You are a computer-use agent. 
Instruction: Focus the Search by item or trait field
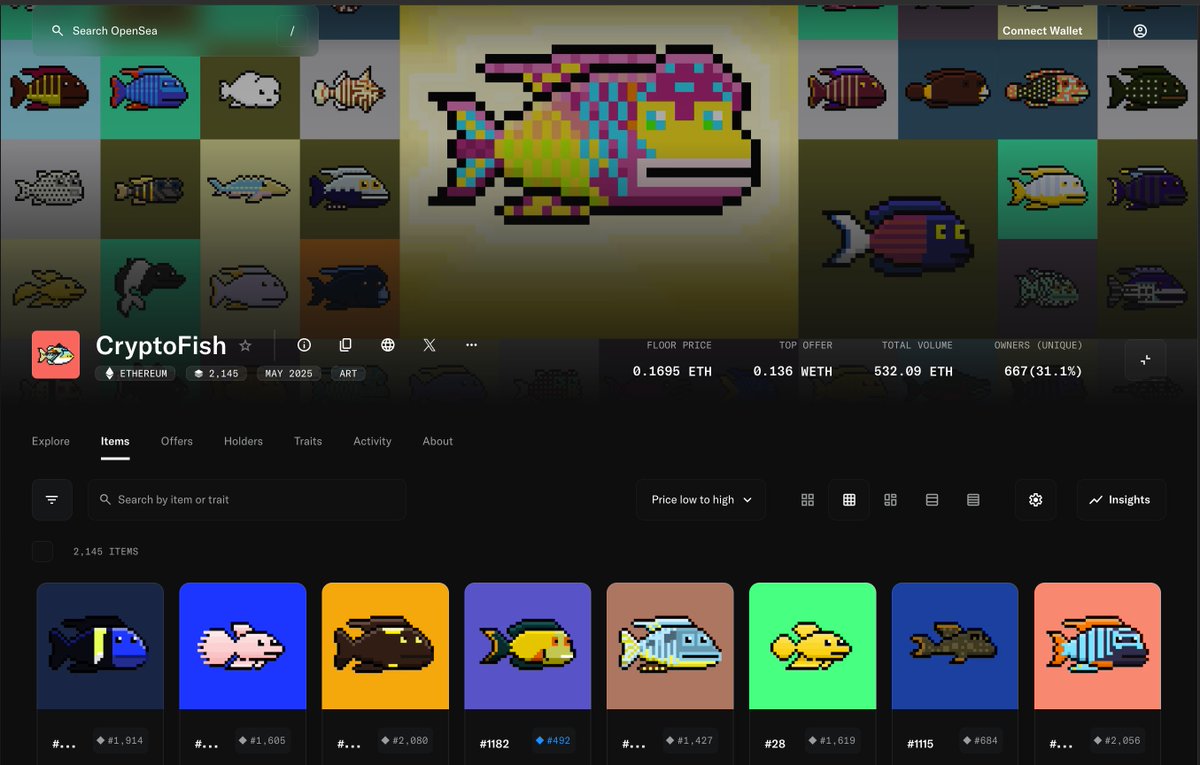tap(247, 500)
